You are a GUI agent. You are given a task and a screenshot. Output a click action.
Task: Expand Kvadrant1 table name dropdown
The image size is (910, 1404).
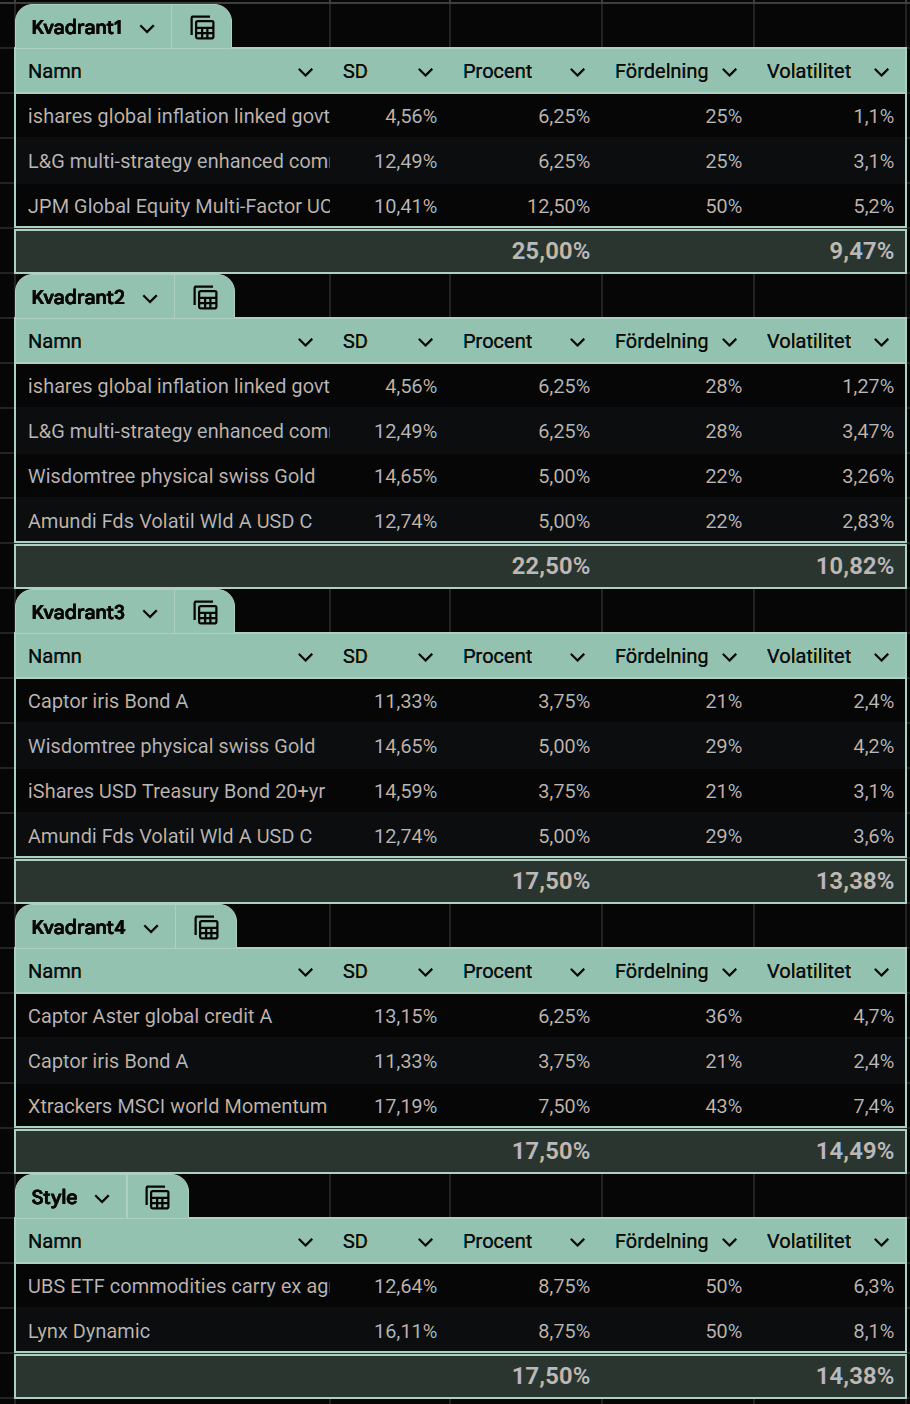pyautogui.click(x=147, y=28)
